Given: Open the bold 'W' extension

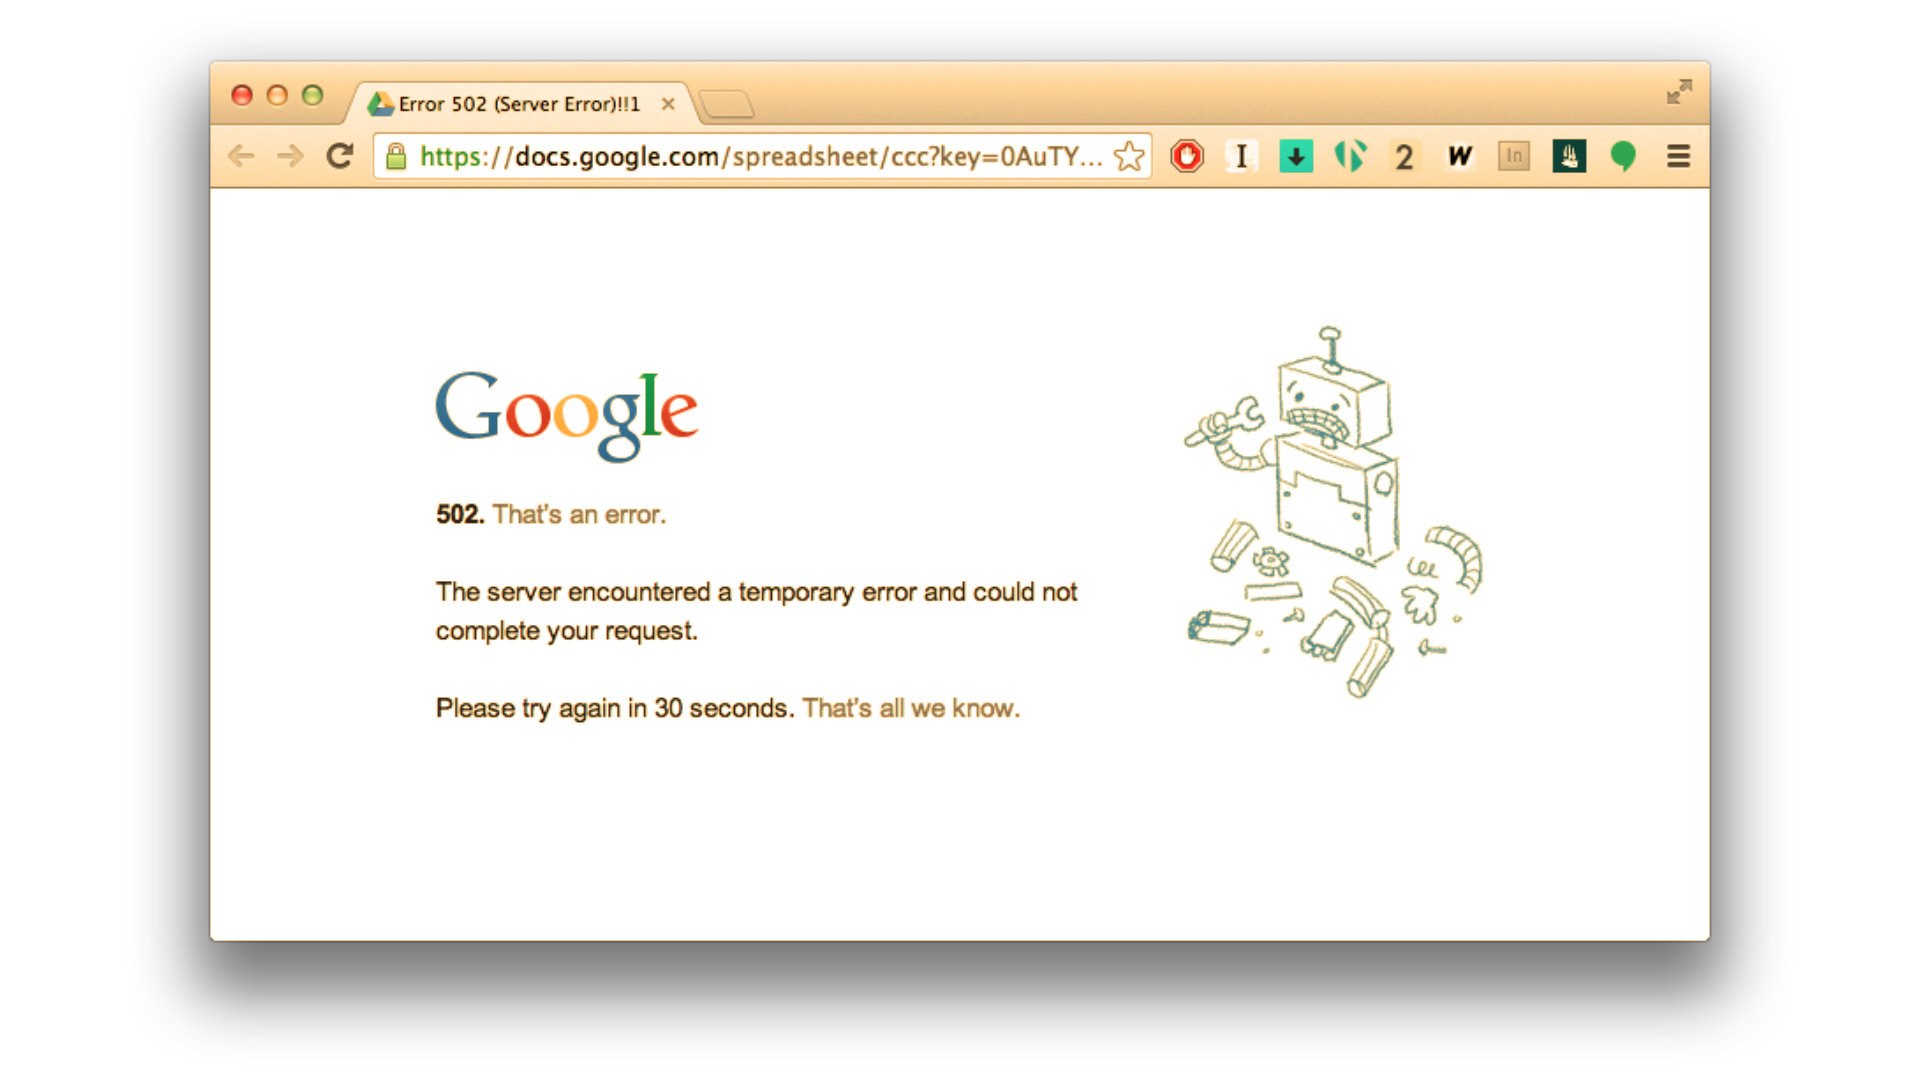Looking at the screenshot, I should 1459,156.
